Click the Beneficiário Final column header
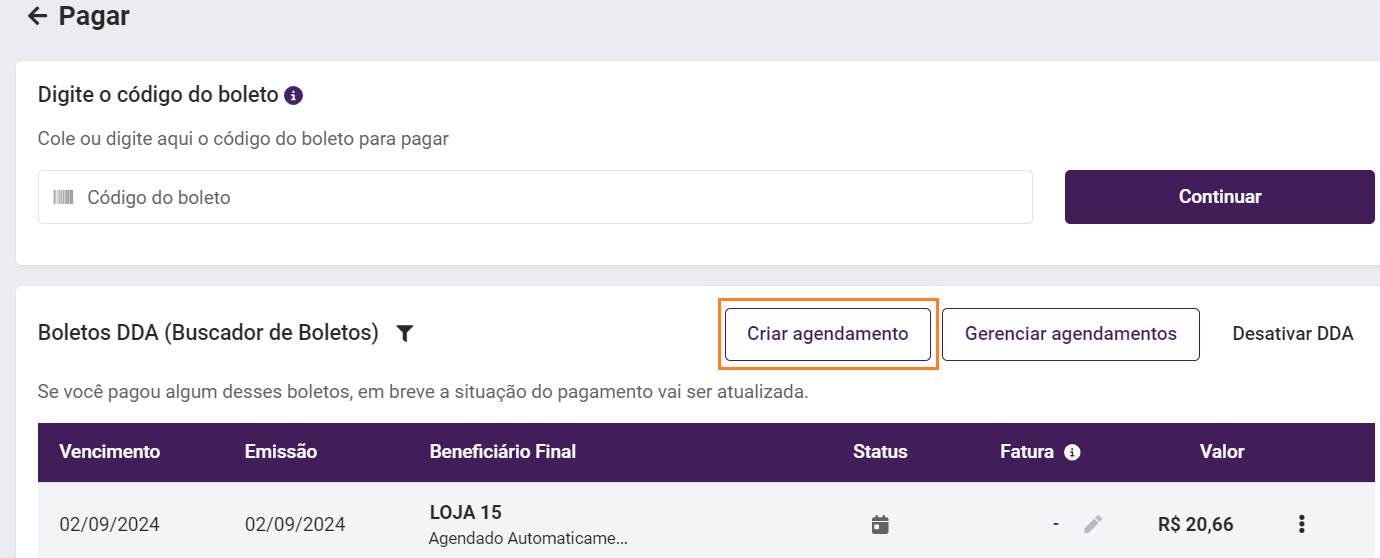1380x558 pixels. [x=503, y=452]
